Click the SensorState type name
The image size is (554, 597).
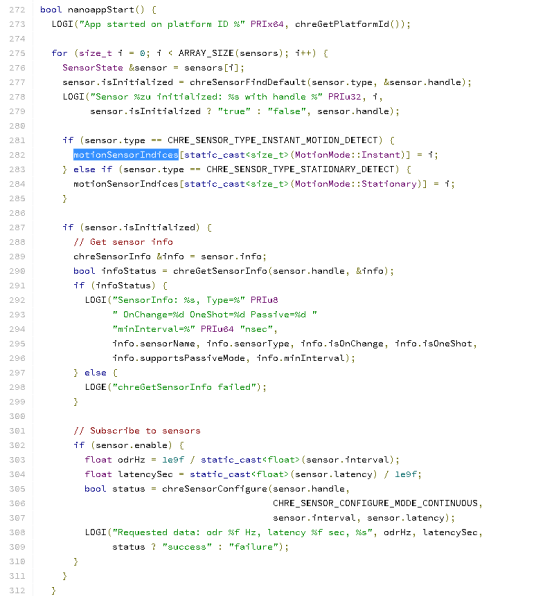pyautogui.click(x=93, y=68)
